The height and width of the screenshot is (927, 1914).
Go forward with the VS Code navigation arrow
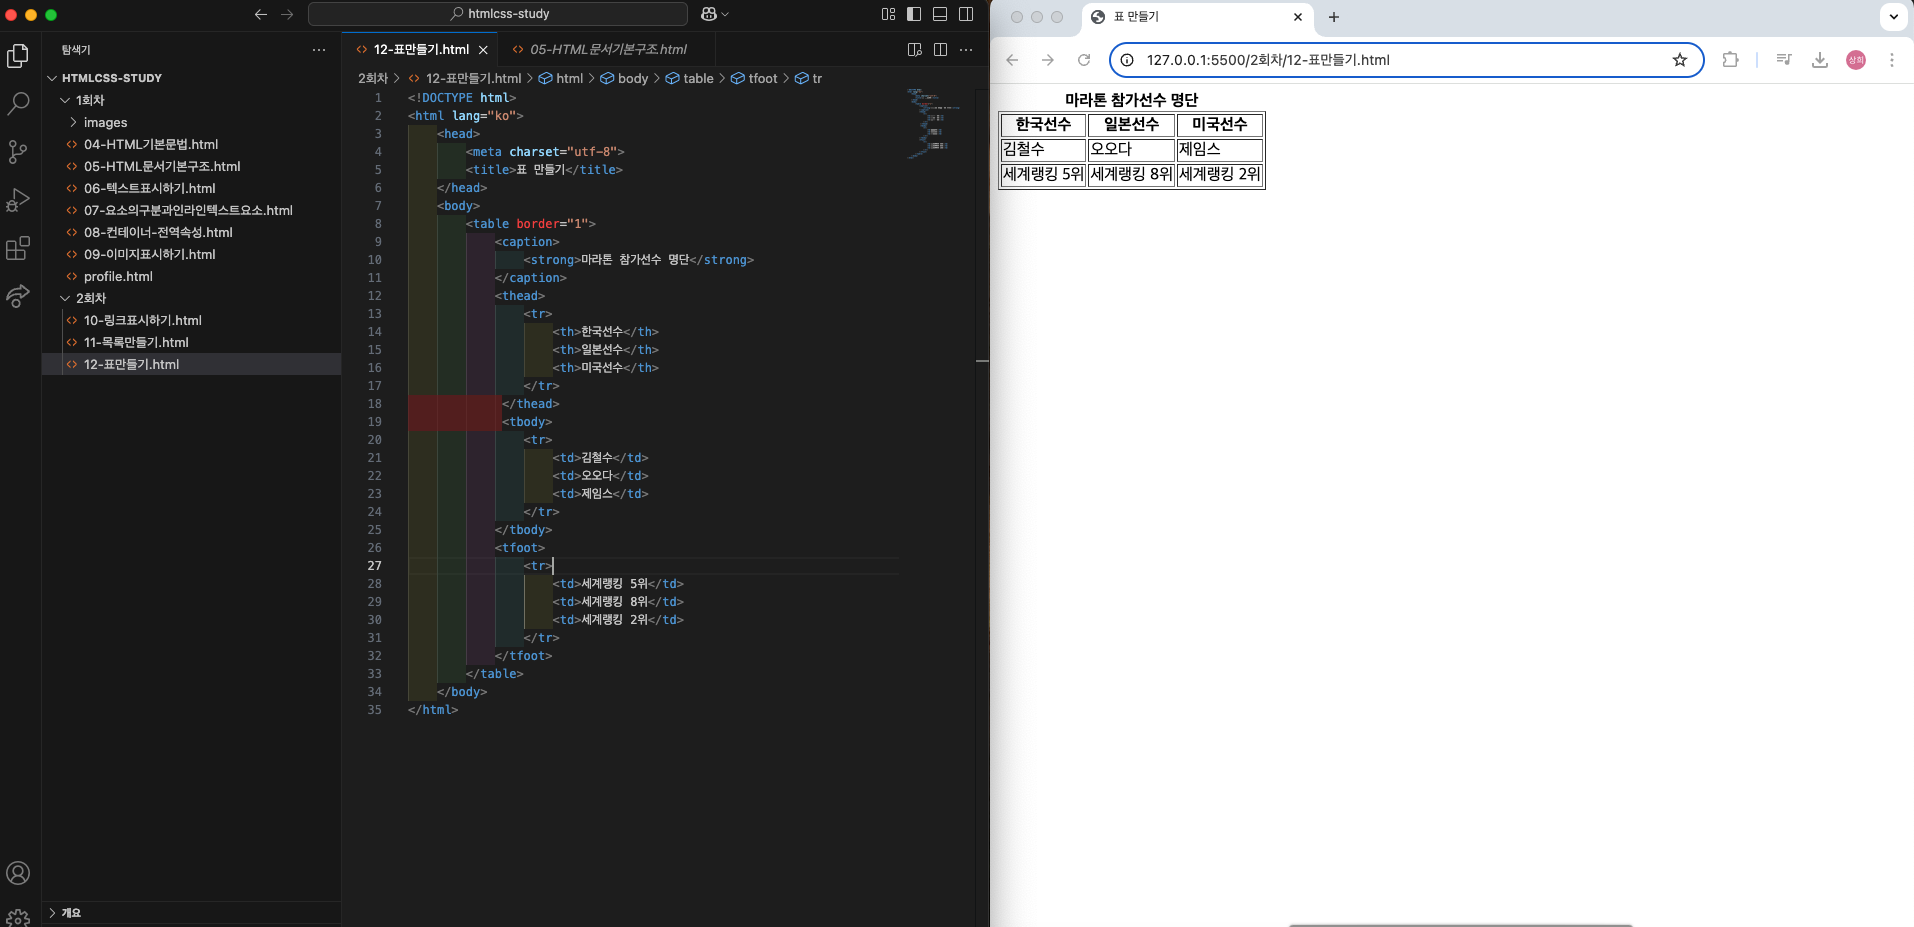pyautogui.click(x=287, y=14)
